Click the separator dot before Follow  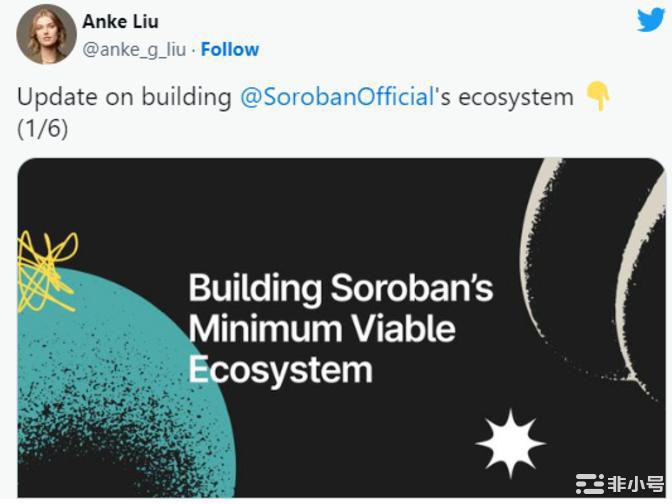pos(195,49)
